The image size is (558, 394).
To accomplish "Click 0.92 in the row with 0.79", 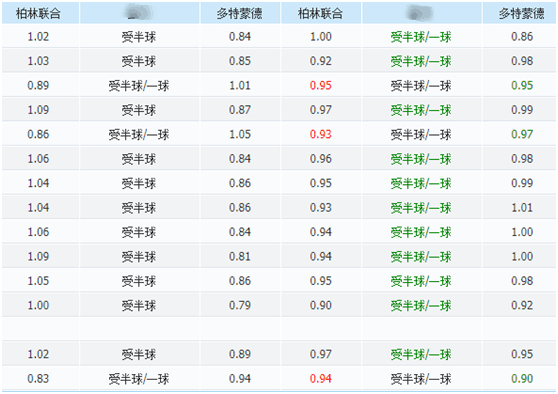I will [522, 305].
